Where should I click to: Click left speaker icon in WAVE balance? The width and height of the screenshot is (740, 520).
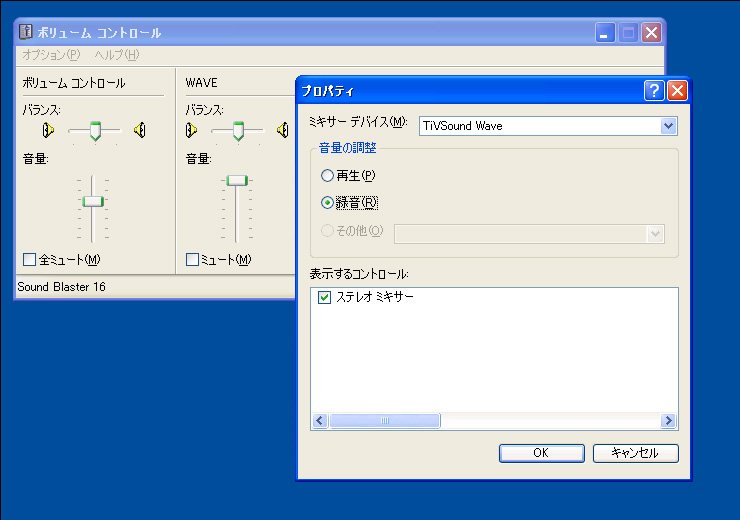tap(191, 130)
